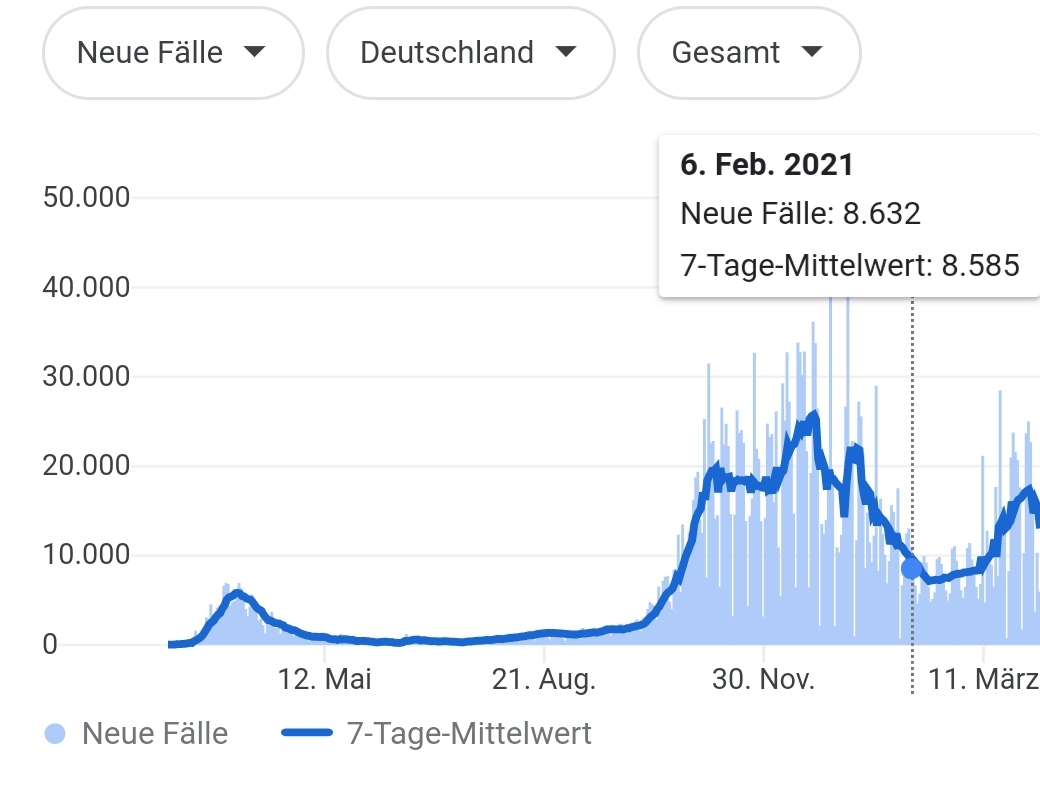Click the caret next to Deutschland

[x=566, y=53]
